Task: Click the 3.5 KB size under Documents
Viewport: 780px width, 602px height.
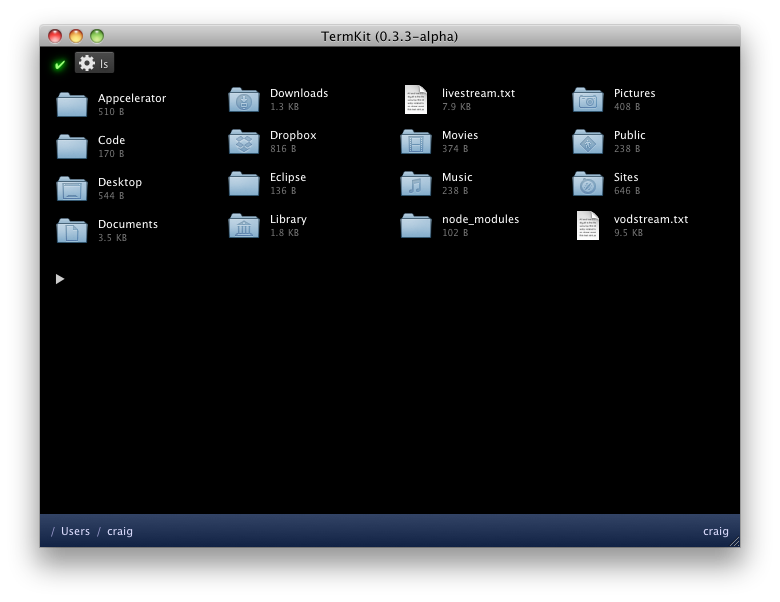Action: tap(112, 237)
